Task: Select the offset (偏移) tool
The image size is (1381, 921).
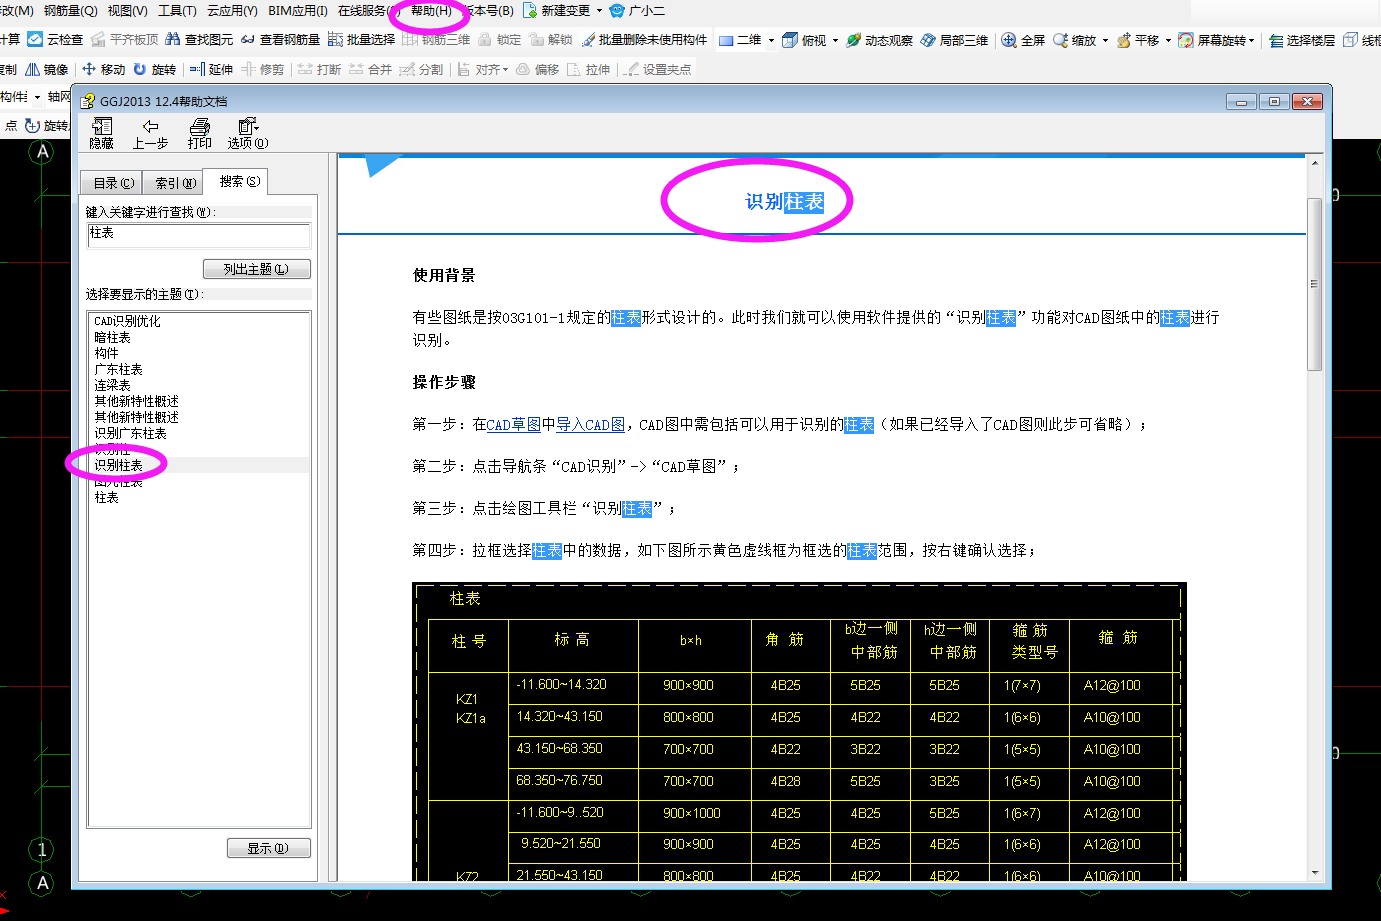Action: pos(537,69)
